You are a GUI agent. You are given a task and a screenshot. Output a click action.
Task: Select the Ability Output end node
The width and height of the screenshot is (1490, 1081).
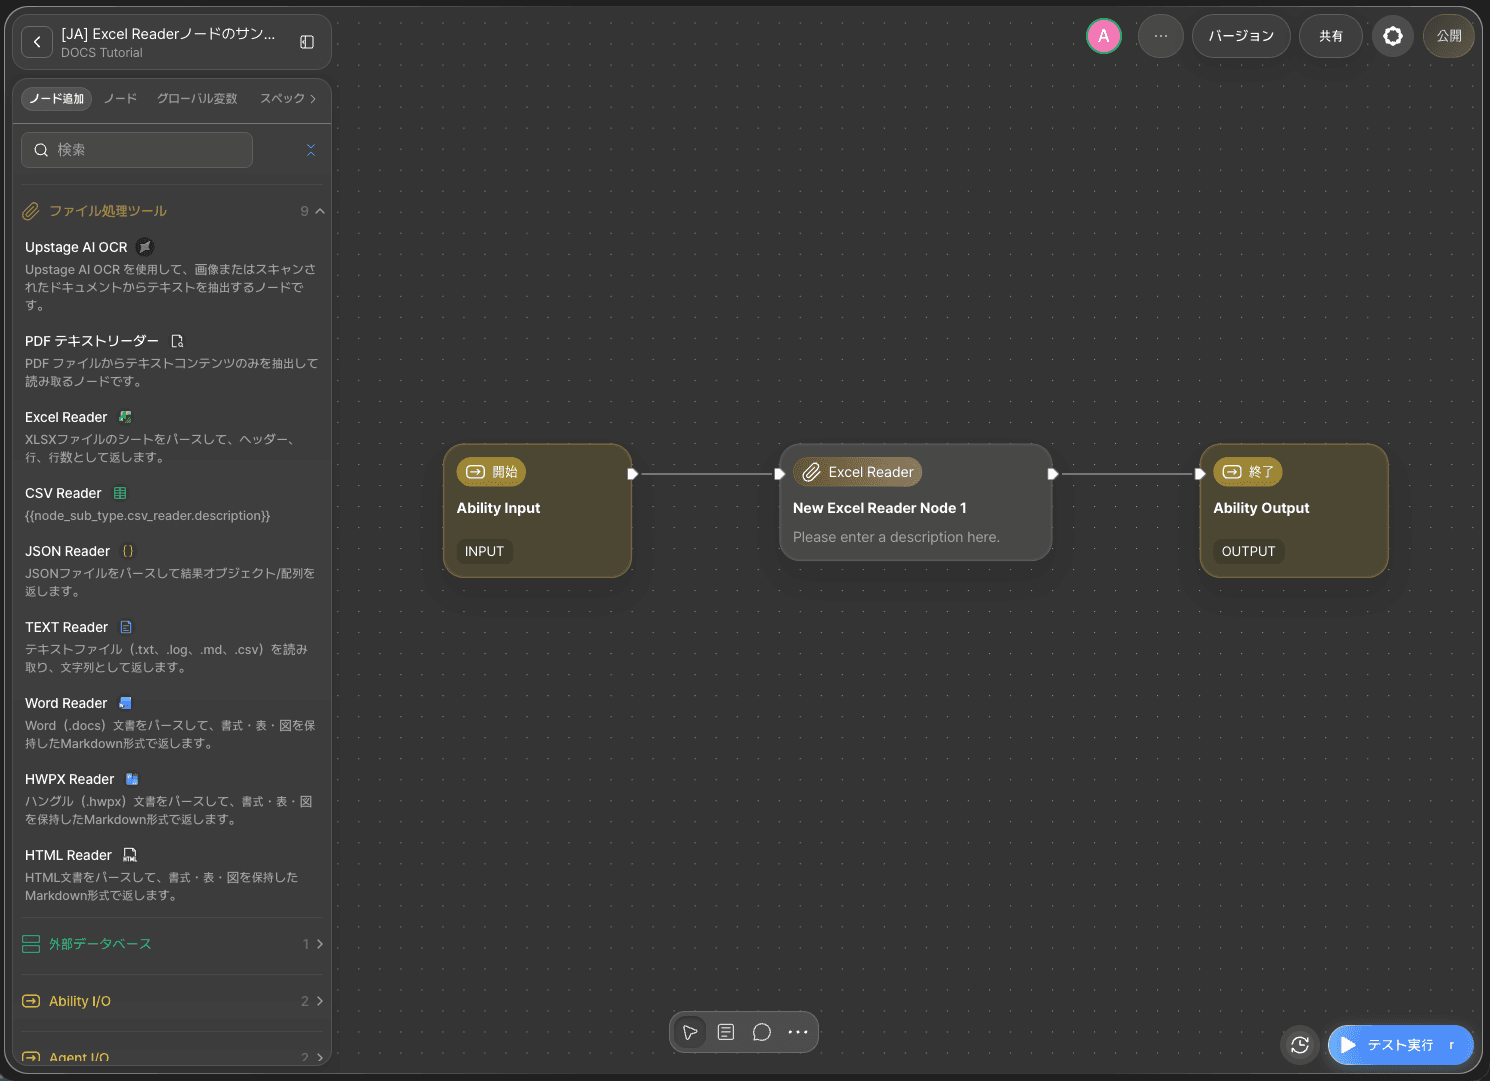tap(1294, 510)
